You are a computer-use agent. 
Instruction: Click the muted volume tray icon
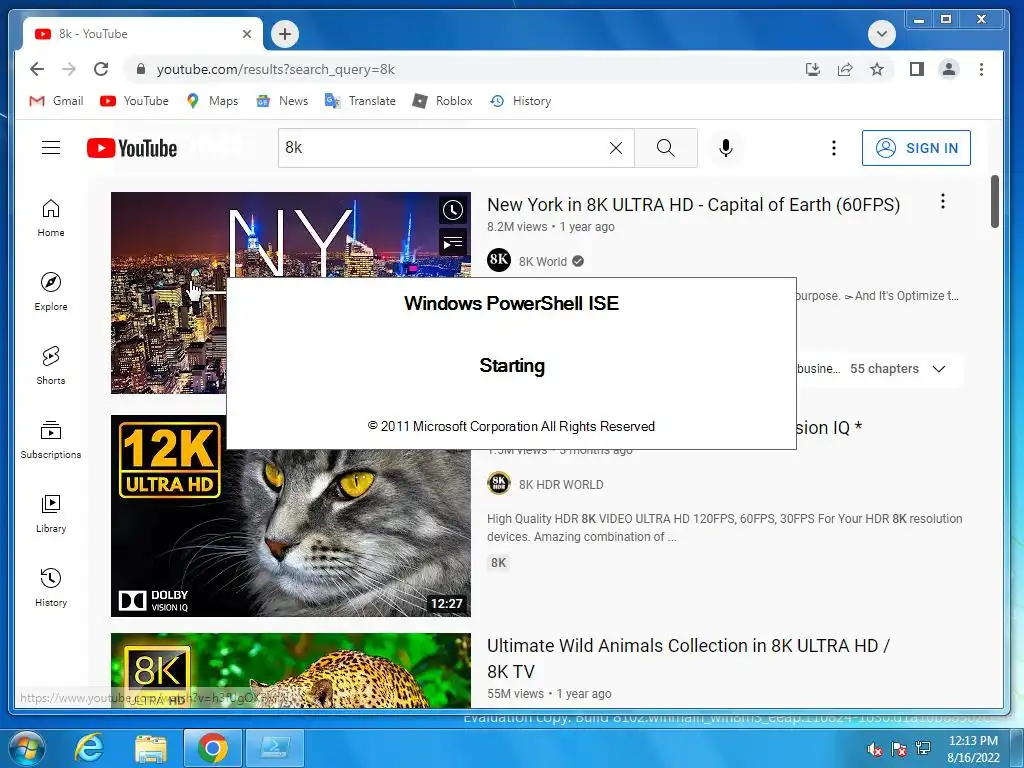click(875, 749)
